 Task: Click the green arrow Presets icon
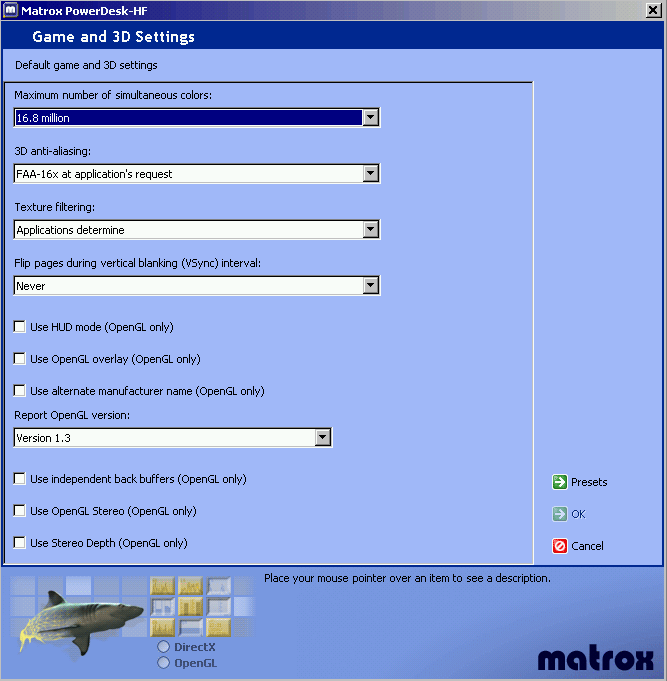(560, 482)
